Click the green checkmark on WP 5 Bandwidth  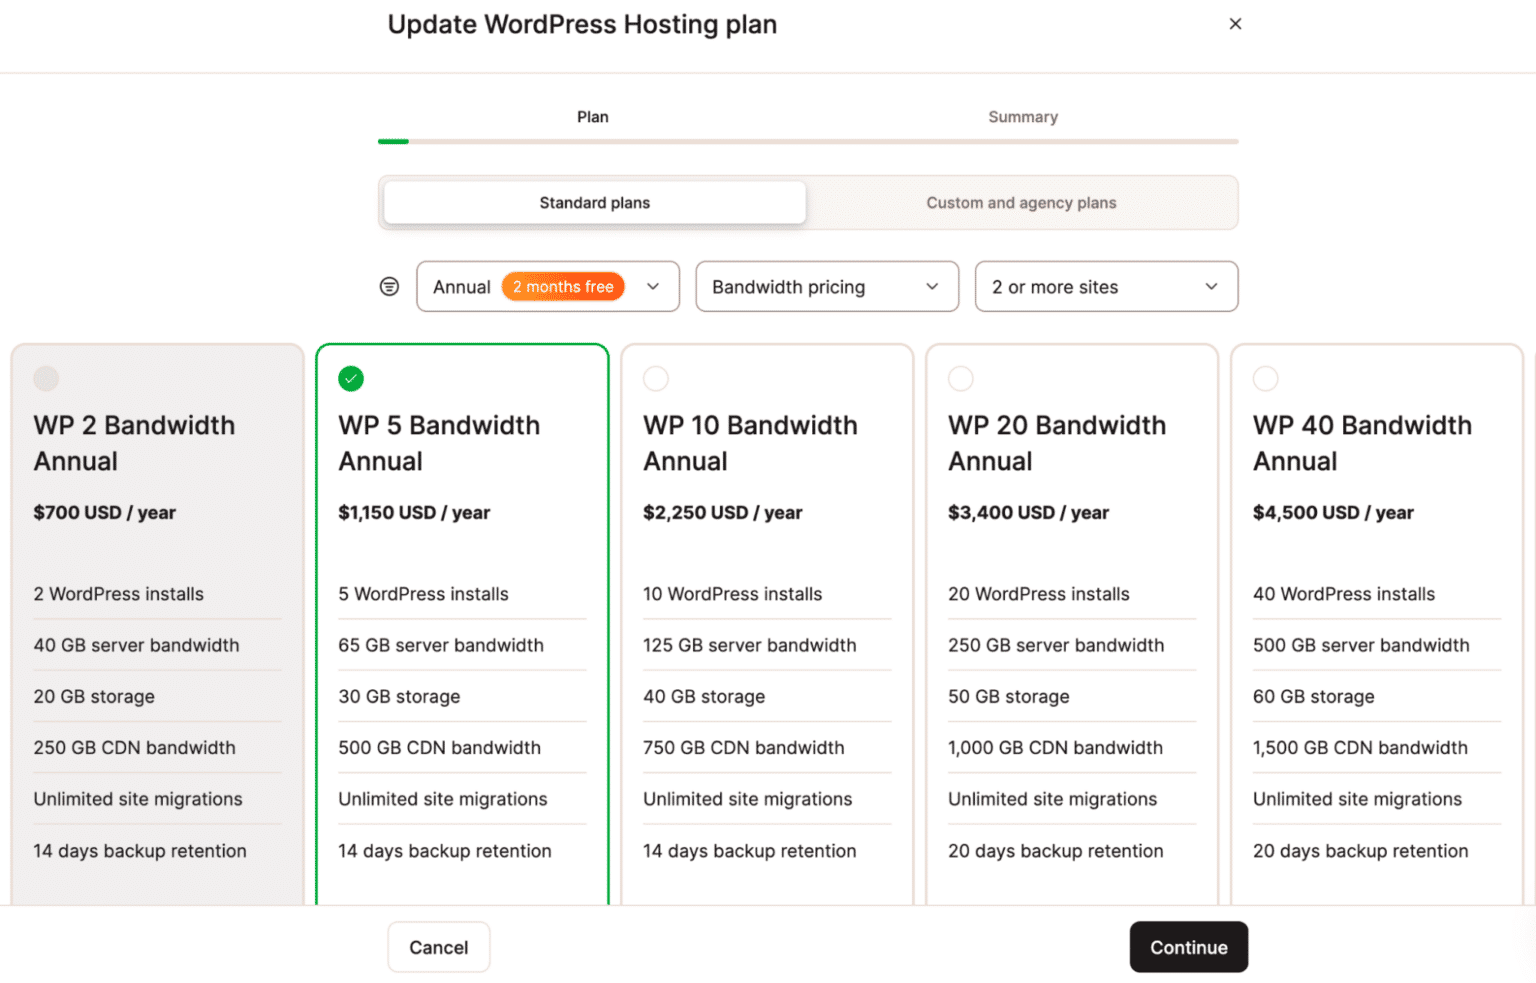tap(350, 379)
